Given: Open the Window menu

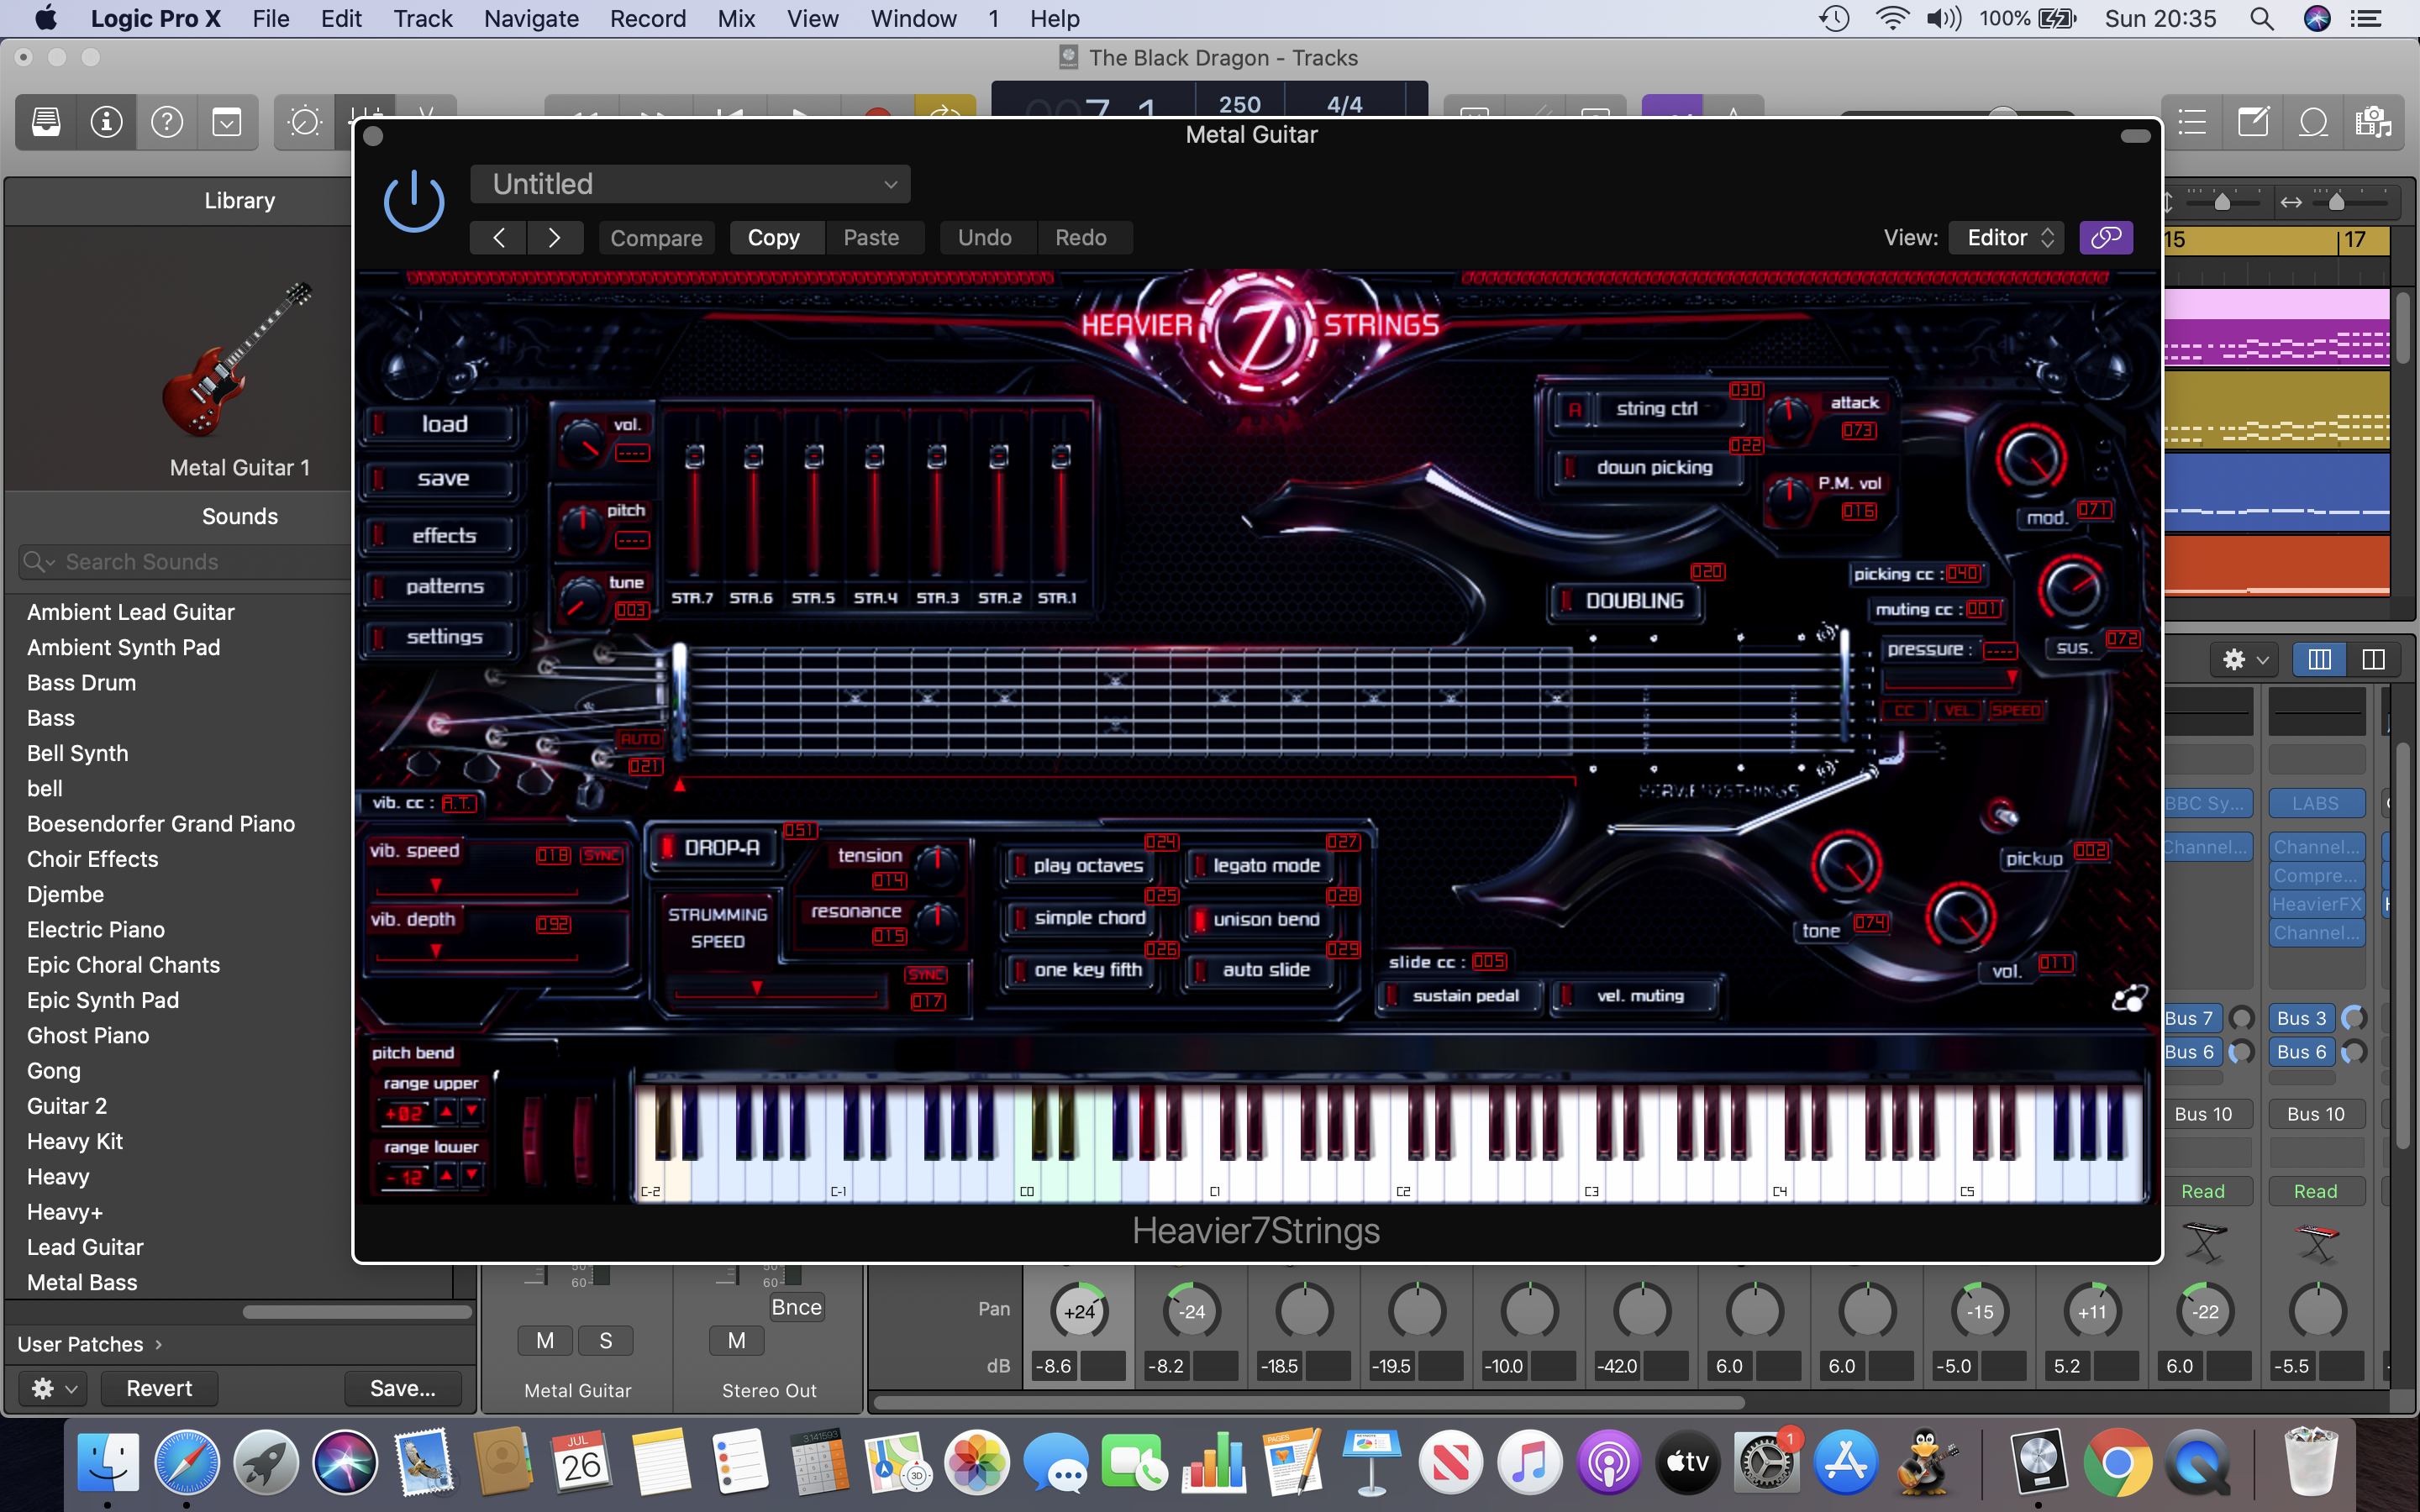Looking at the screenshot, I should tap(913, 18).
